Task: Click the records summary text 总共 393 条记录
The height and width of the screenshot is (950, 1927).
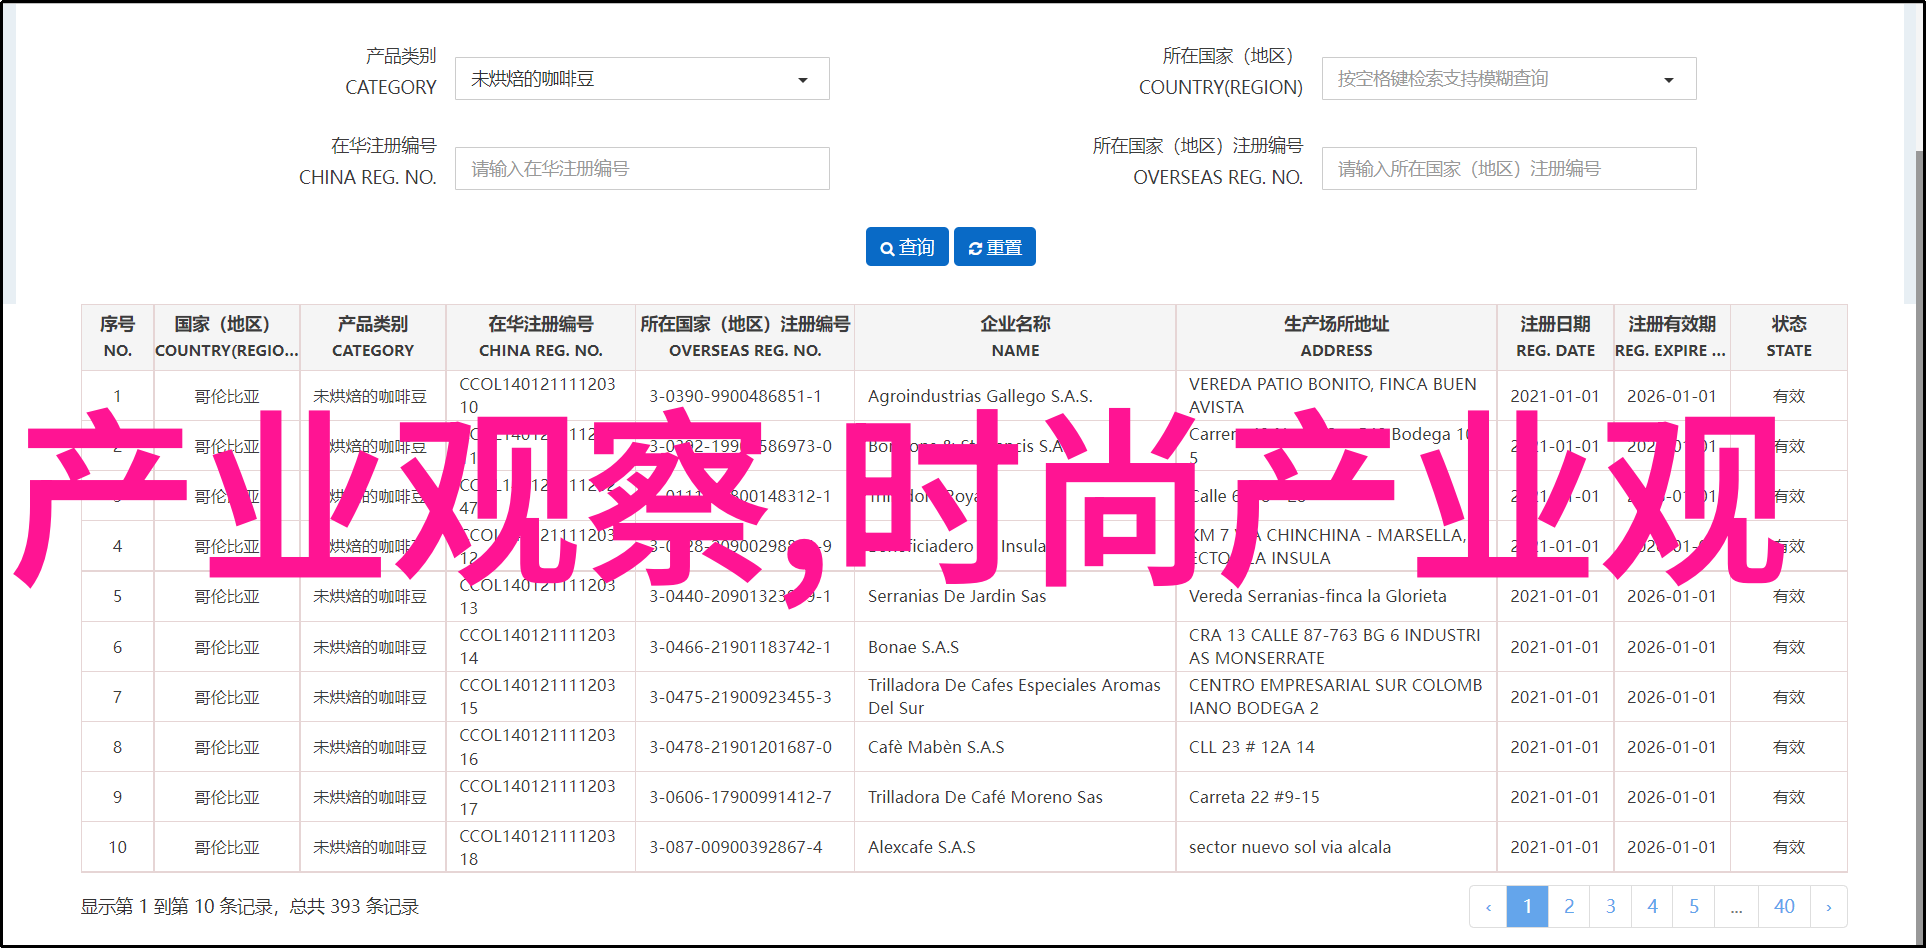Action: 354,907
